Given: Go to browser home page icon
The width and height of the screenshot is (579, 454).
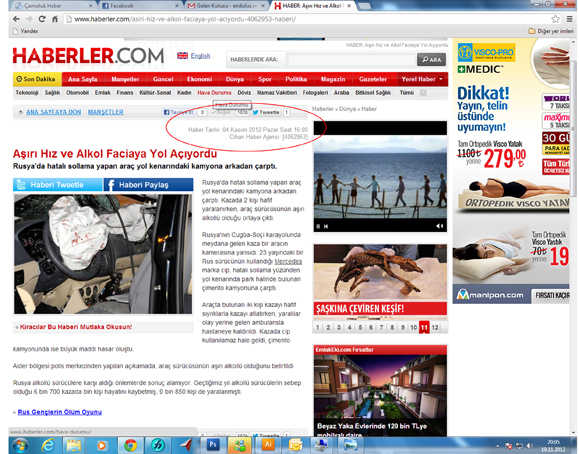Looking at the screenshot, I should tap(55, 19).
